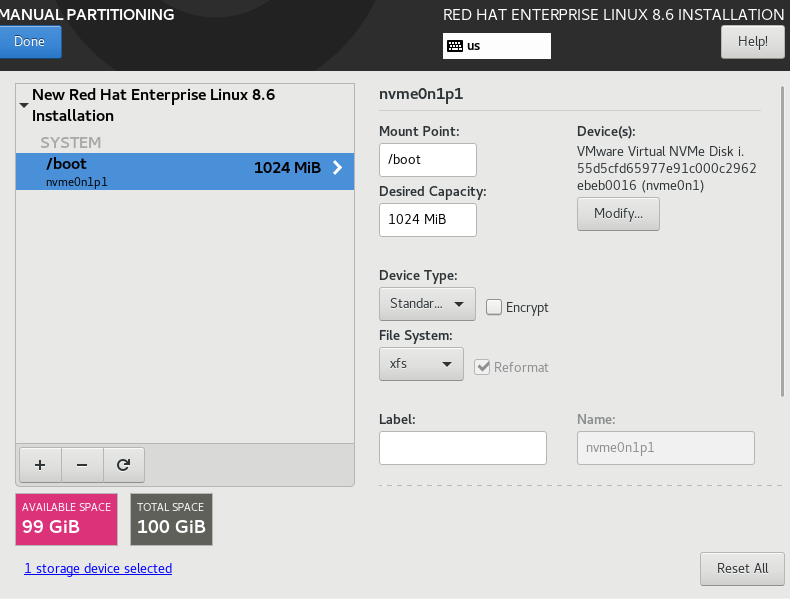Image resolution: width=790 pixels, height=599 pixels.
Task: Click the add mount point plus button
Action: point(40,464)
